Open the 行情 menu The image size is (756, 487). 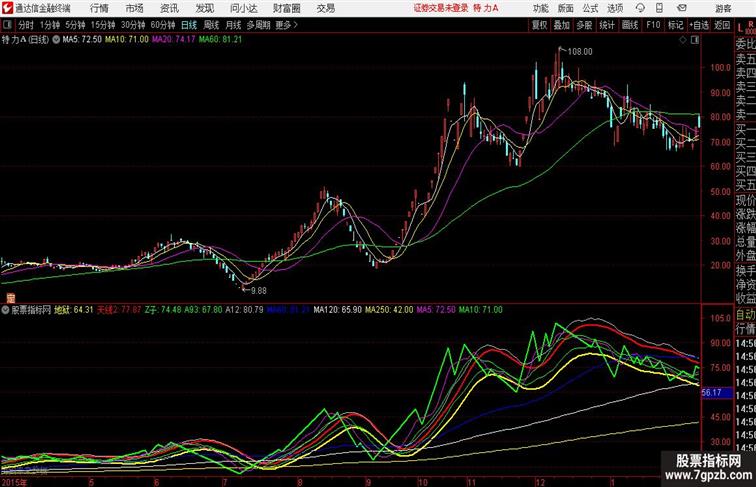pyautogui.click(x=99, y=8)
